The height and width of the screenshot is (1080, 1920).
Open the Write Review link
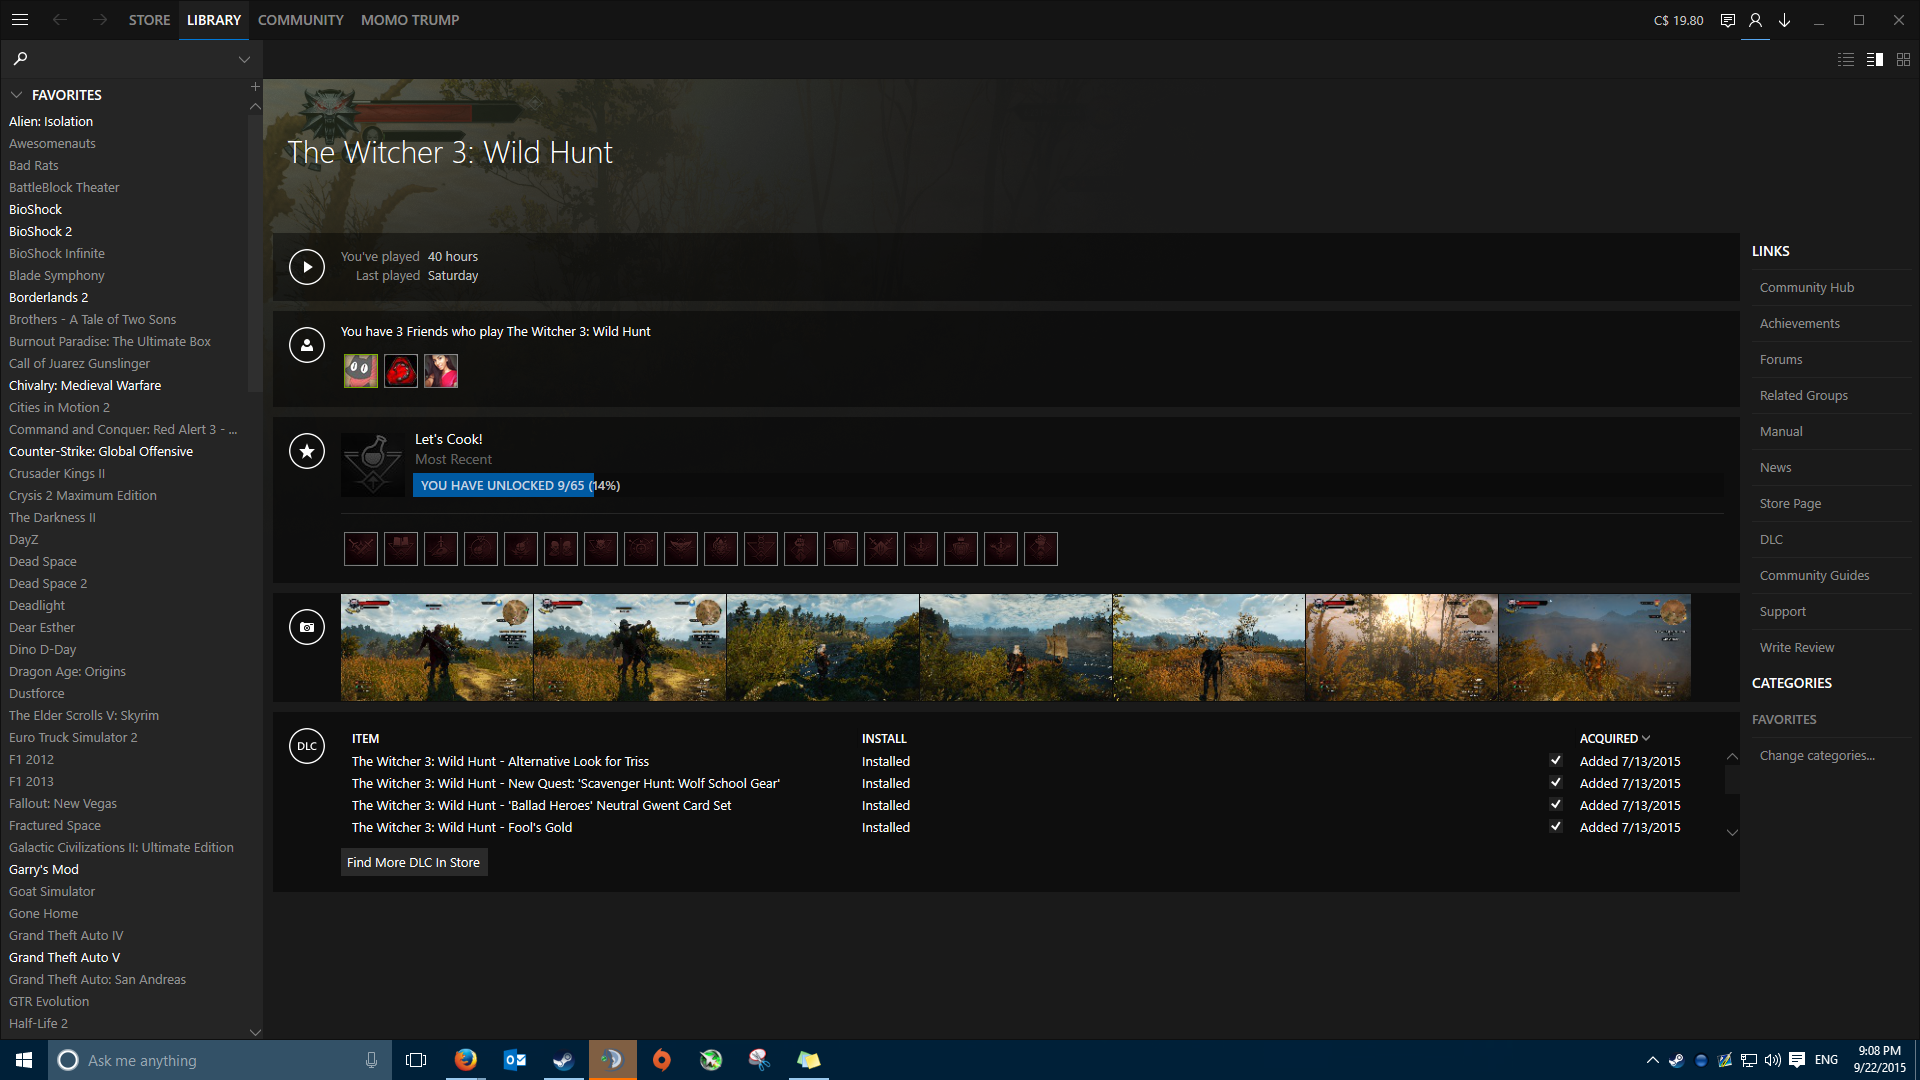click(x=1797, y=647)
